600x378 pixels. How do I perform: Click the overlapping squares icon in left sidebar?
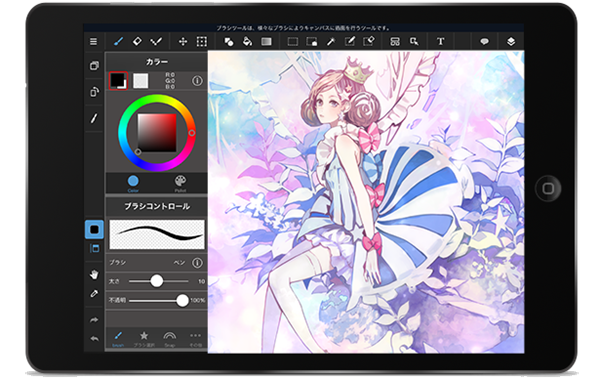[x=94, y=65]
